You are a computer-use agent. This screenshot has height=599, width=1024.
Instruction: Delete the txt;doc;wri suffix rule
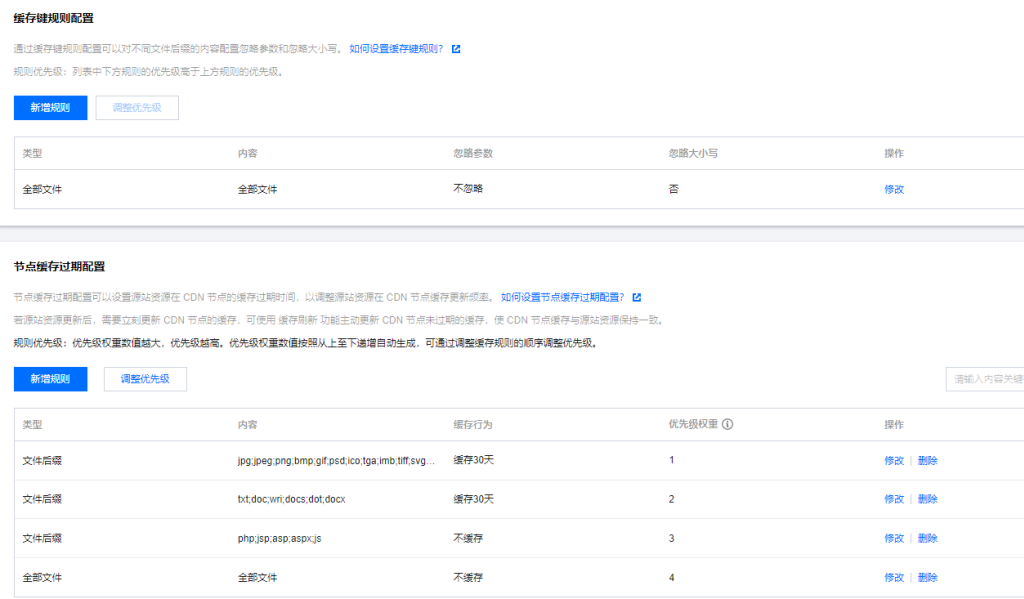click(927, 499)
